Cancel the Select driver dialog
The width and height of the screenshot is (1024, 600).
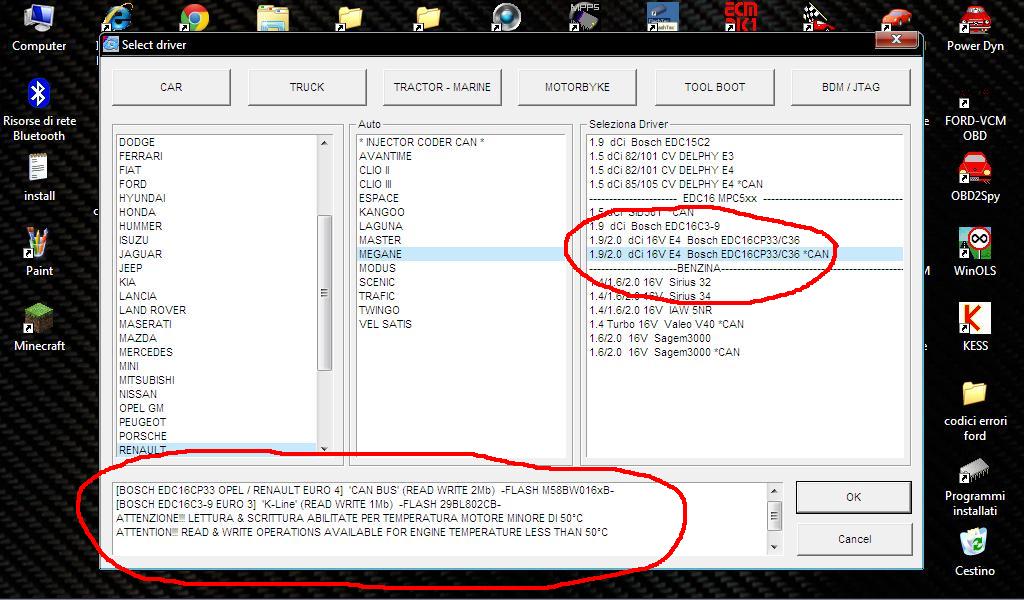click(854, 539)
